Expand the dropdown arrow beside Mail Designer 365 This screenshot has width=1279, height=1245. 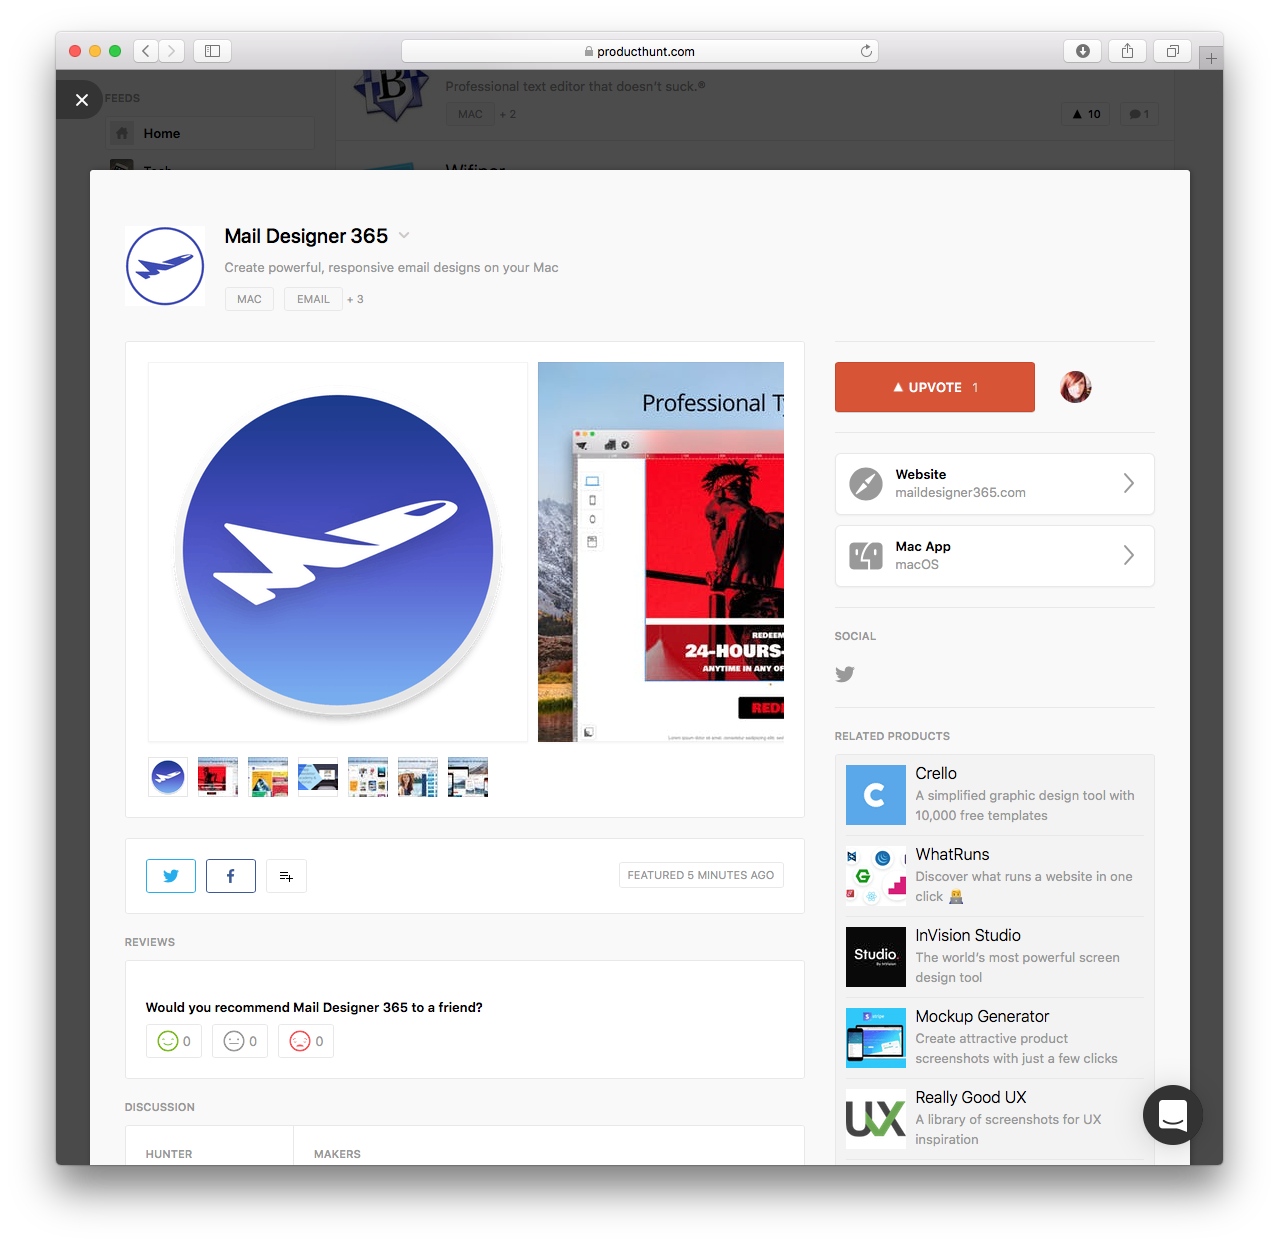point(404,236)
